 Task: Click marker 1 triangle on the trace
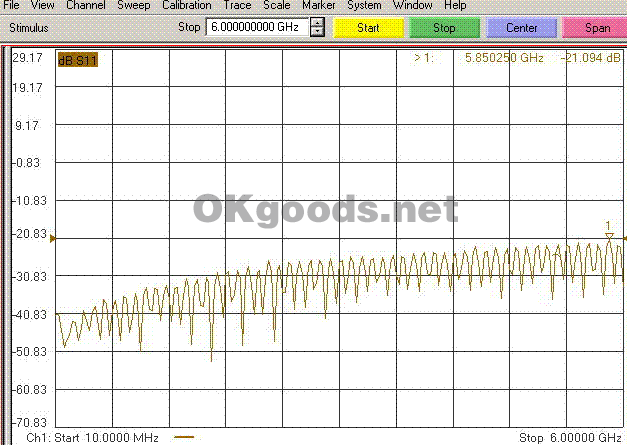pyautogui.click(x=609, y=237)
